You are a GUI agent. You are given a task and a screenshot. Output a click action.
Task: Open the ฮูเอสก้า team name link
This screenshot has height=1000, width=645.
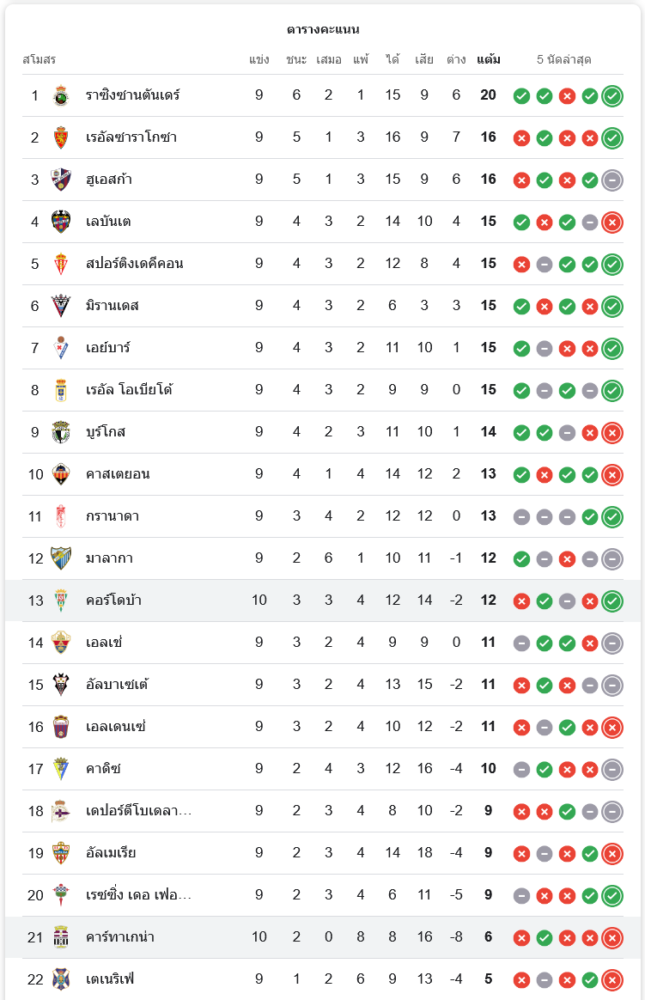pos(109,180)
